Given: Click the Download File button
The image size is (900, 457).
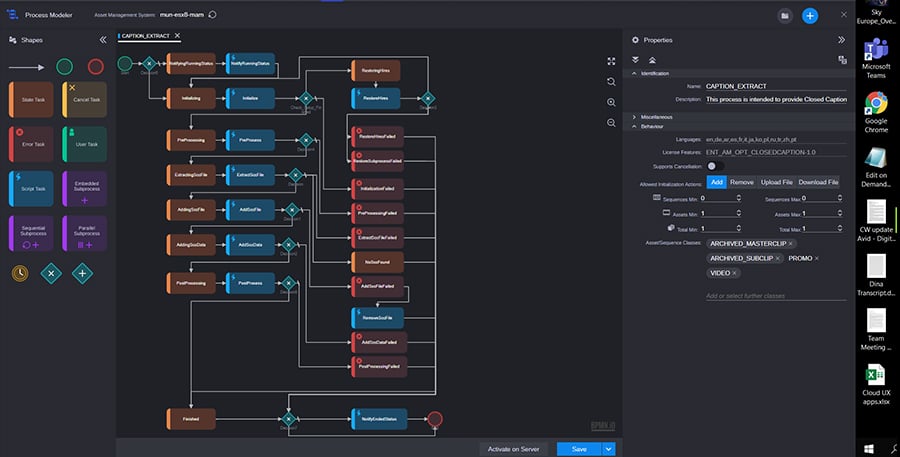Looking at the screenshot, I should [818, 182].
